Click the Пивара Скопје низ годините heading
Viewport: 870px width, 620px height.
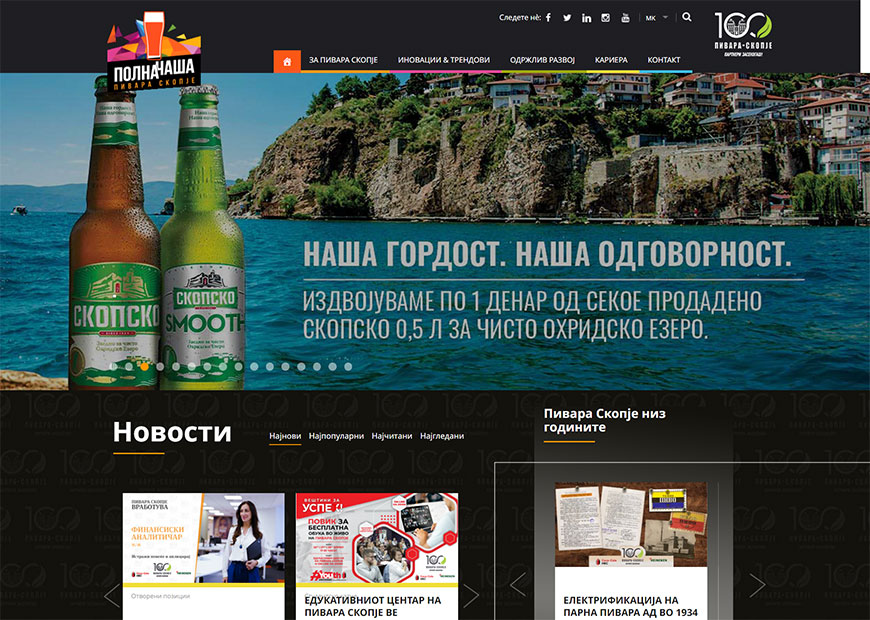click(x=605, y=420)
